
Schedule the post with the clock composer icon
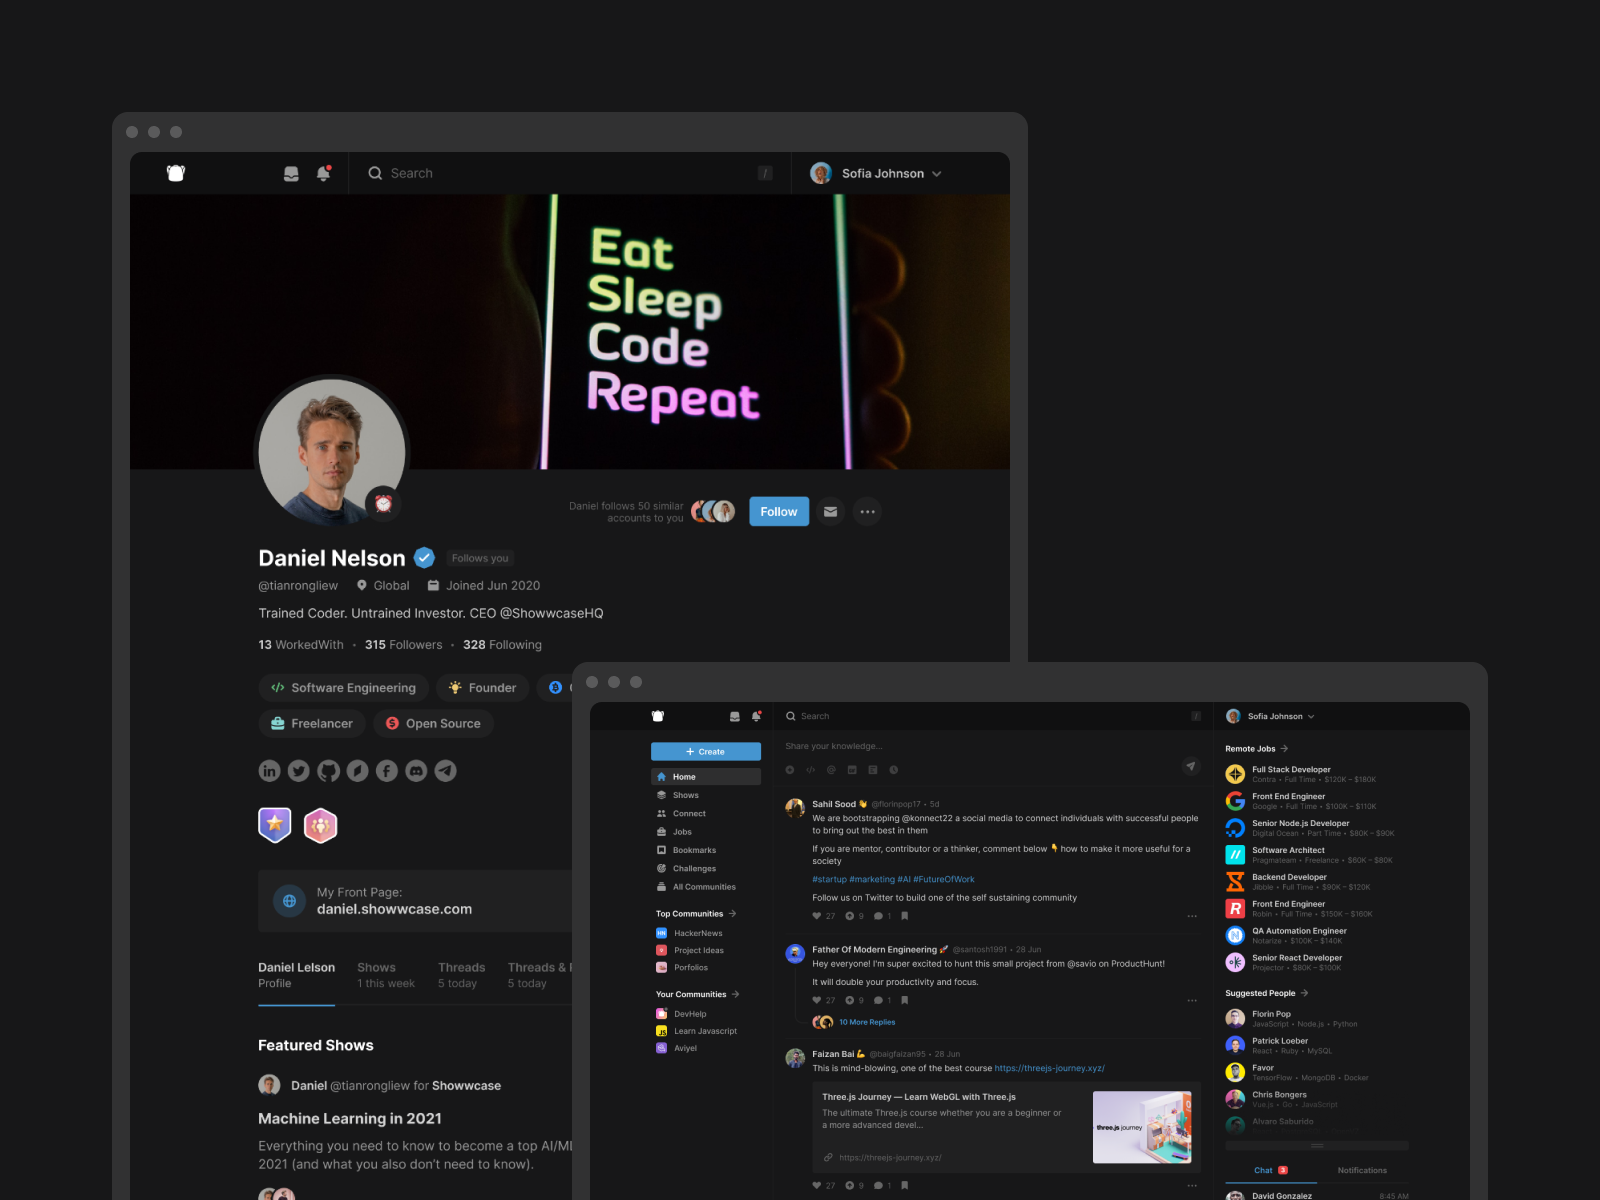894,770
